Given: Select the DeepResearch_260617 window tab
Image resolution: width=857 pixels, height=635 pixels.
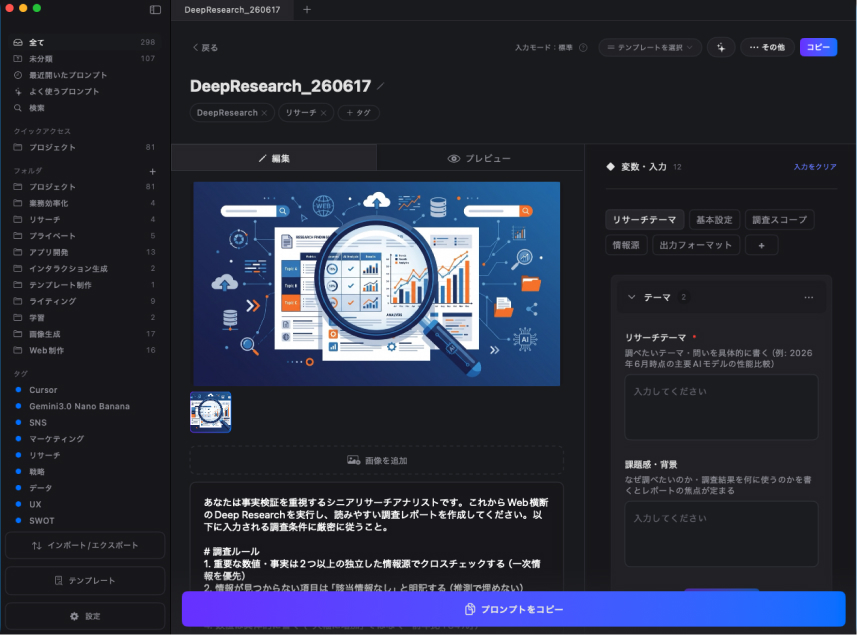Looking at the screenshot, I should [232, 10].
